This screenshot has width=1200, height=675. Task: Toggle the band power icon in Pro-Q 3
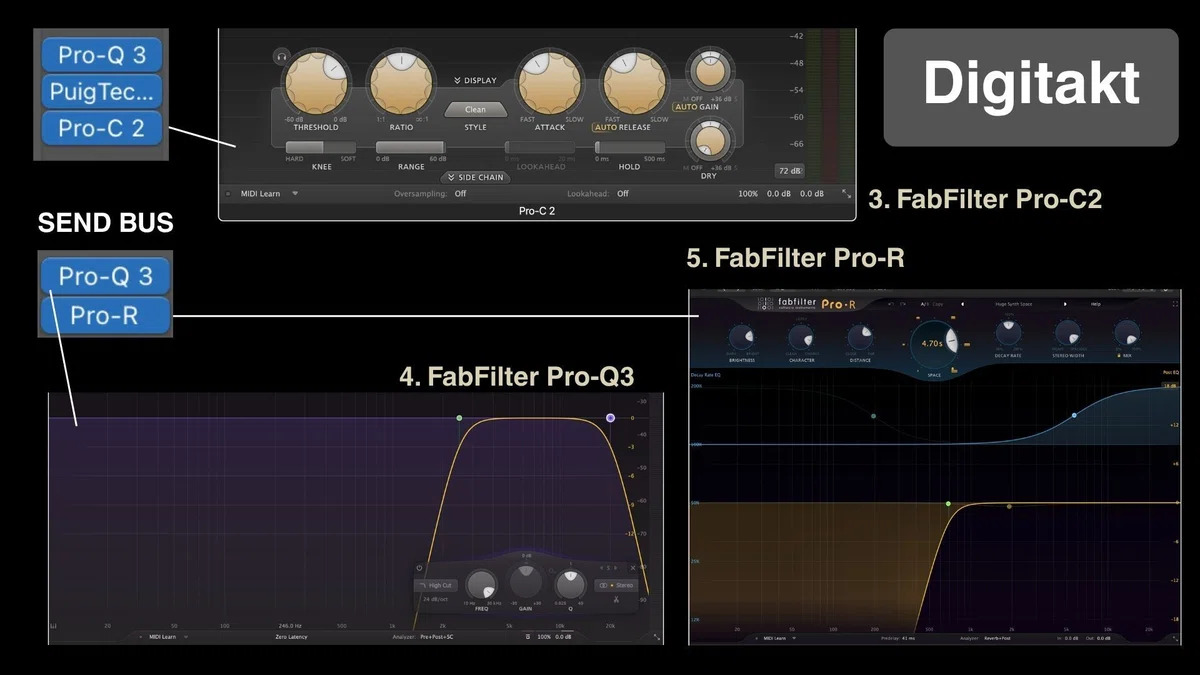click(x=420, y=569)
